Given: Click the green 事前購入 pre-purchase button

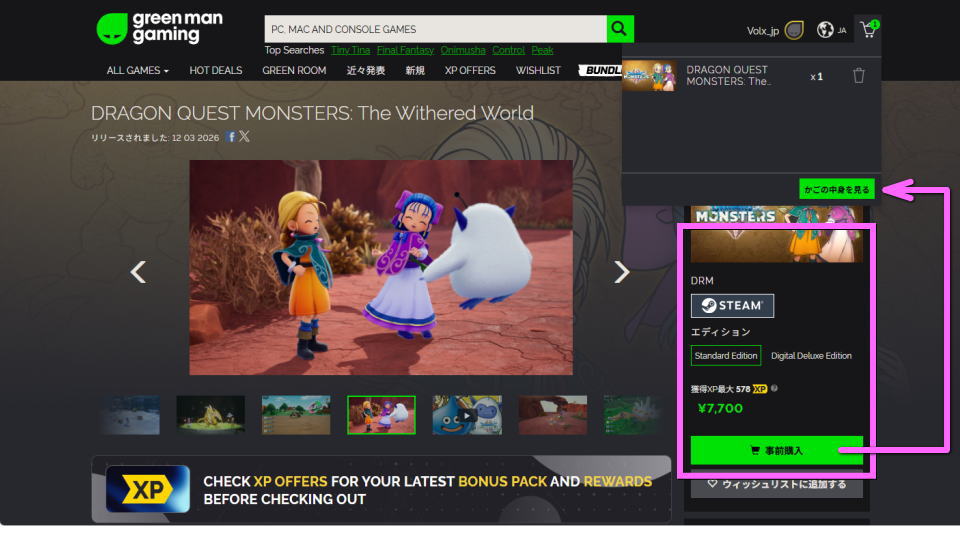Looking at the screenshot, I should 776,451.
